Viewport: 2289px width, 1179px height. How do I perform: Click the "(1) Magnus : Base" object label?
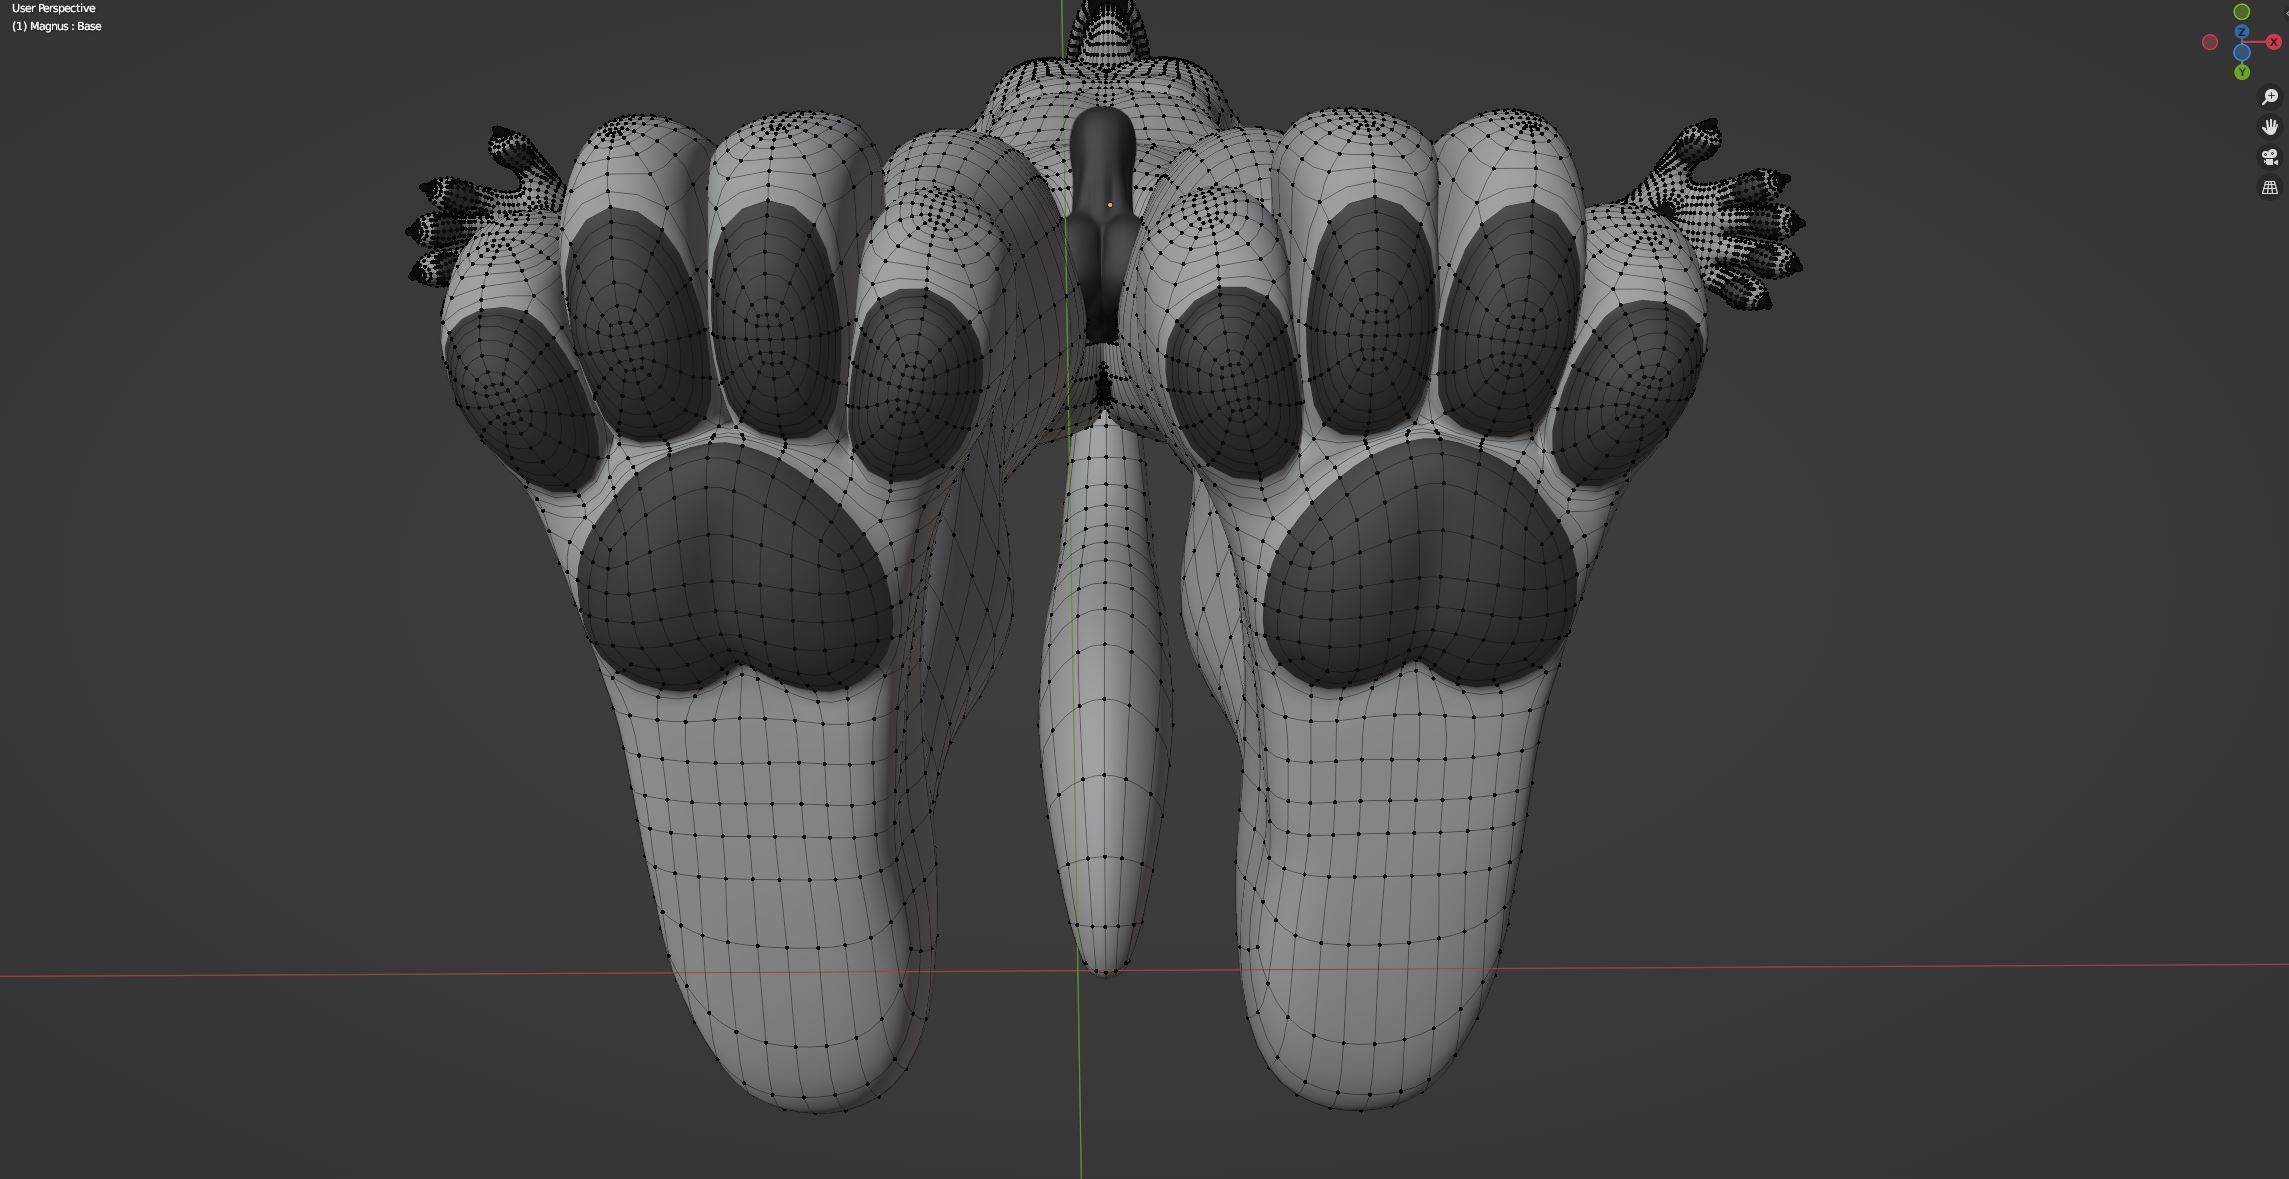point(57,26)
